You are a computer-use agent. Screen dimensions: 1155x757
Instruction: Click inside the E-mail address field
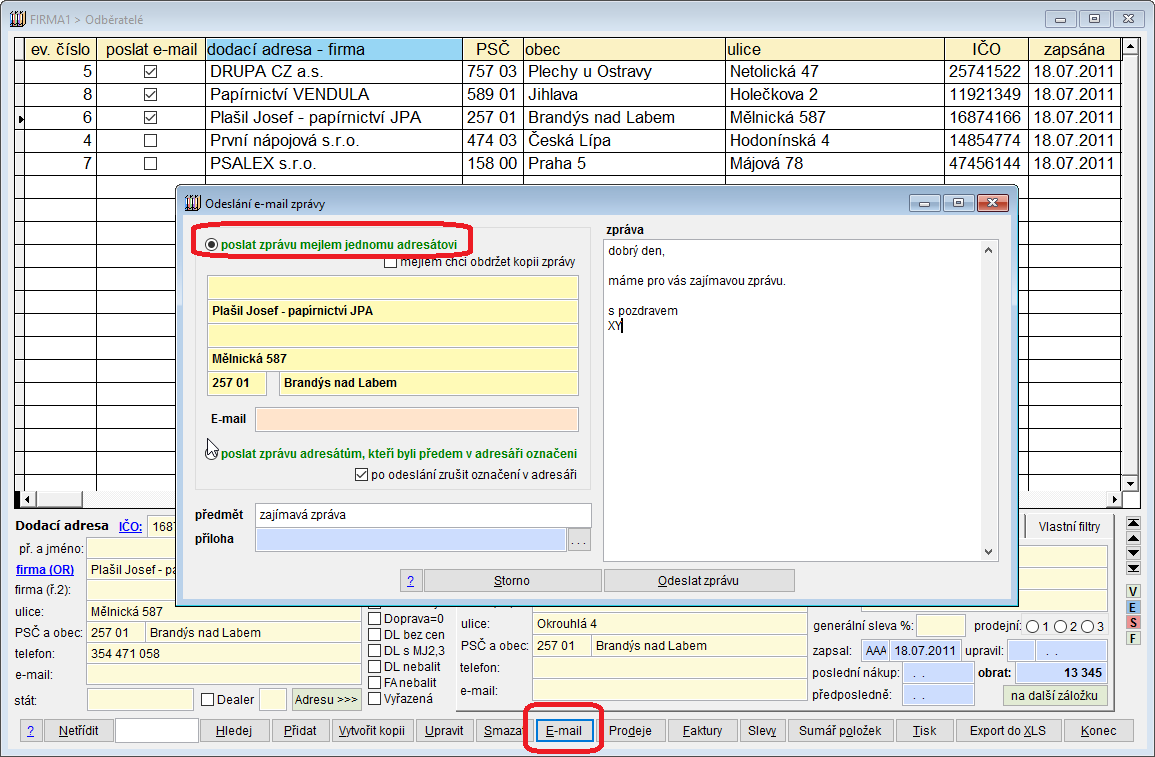[x=416, y=419]
